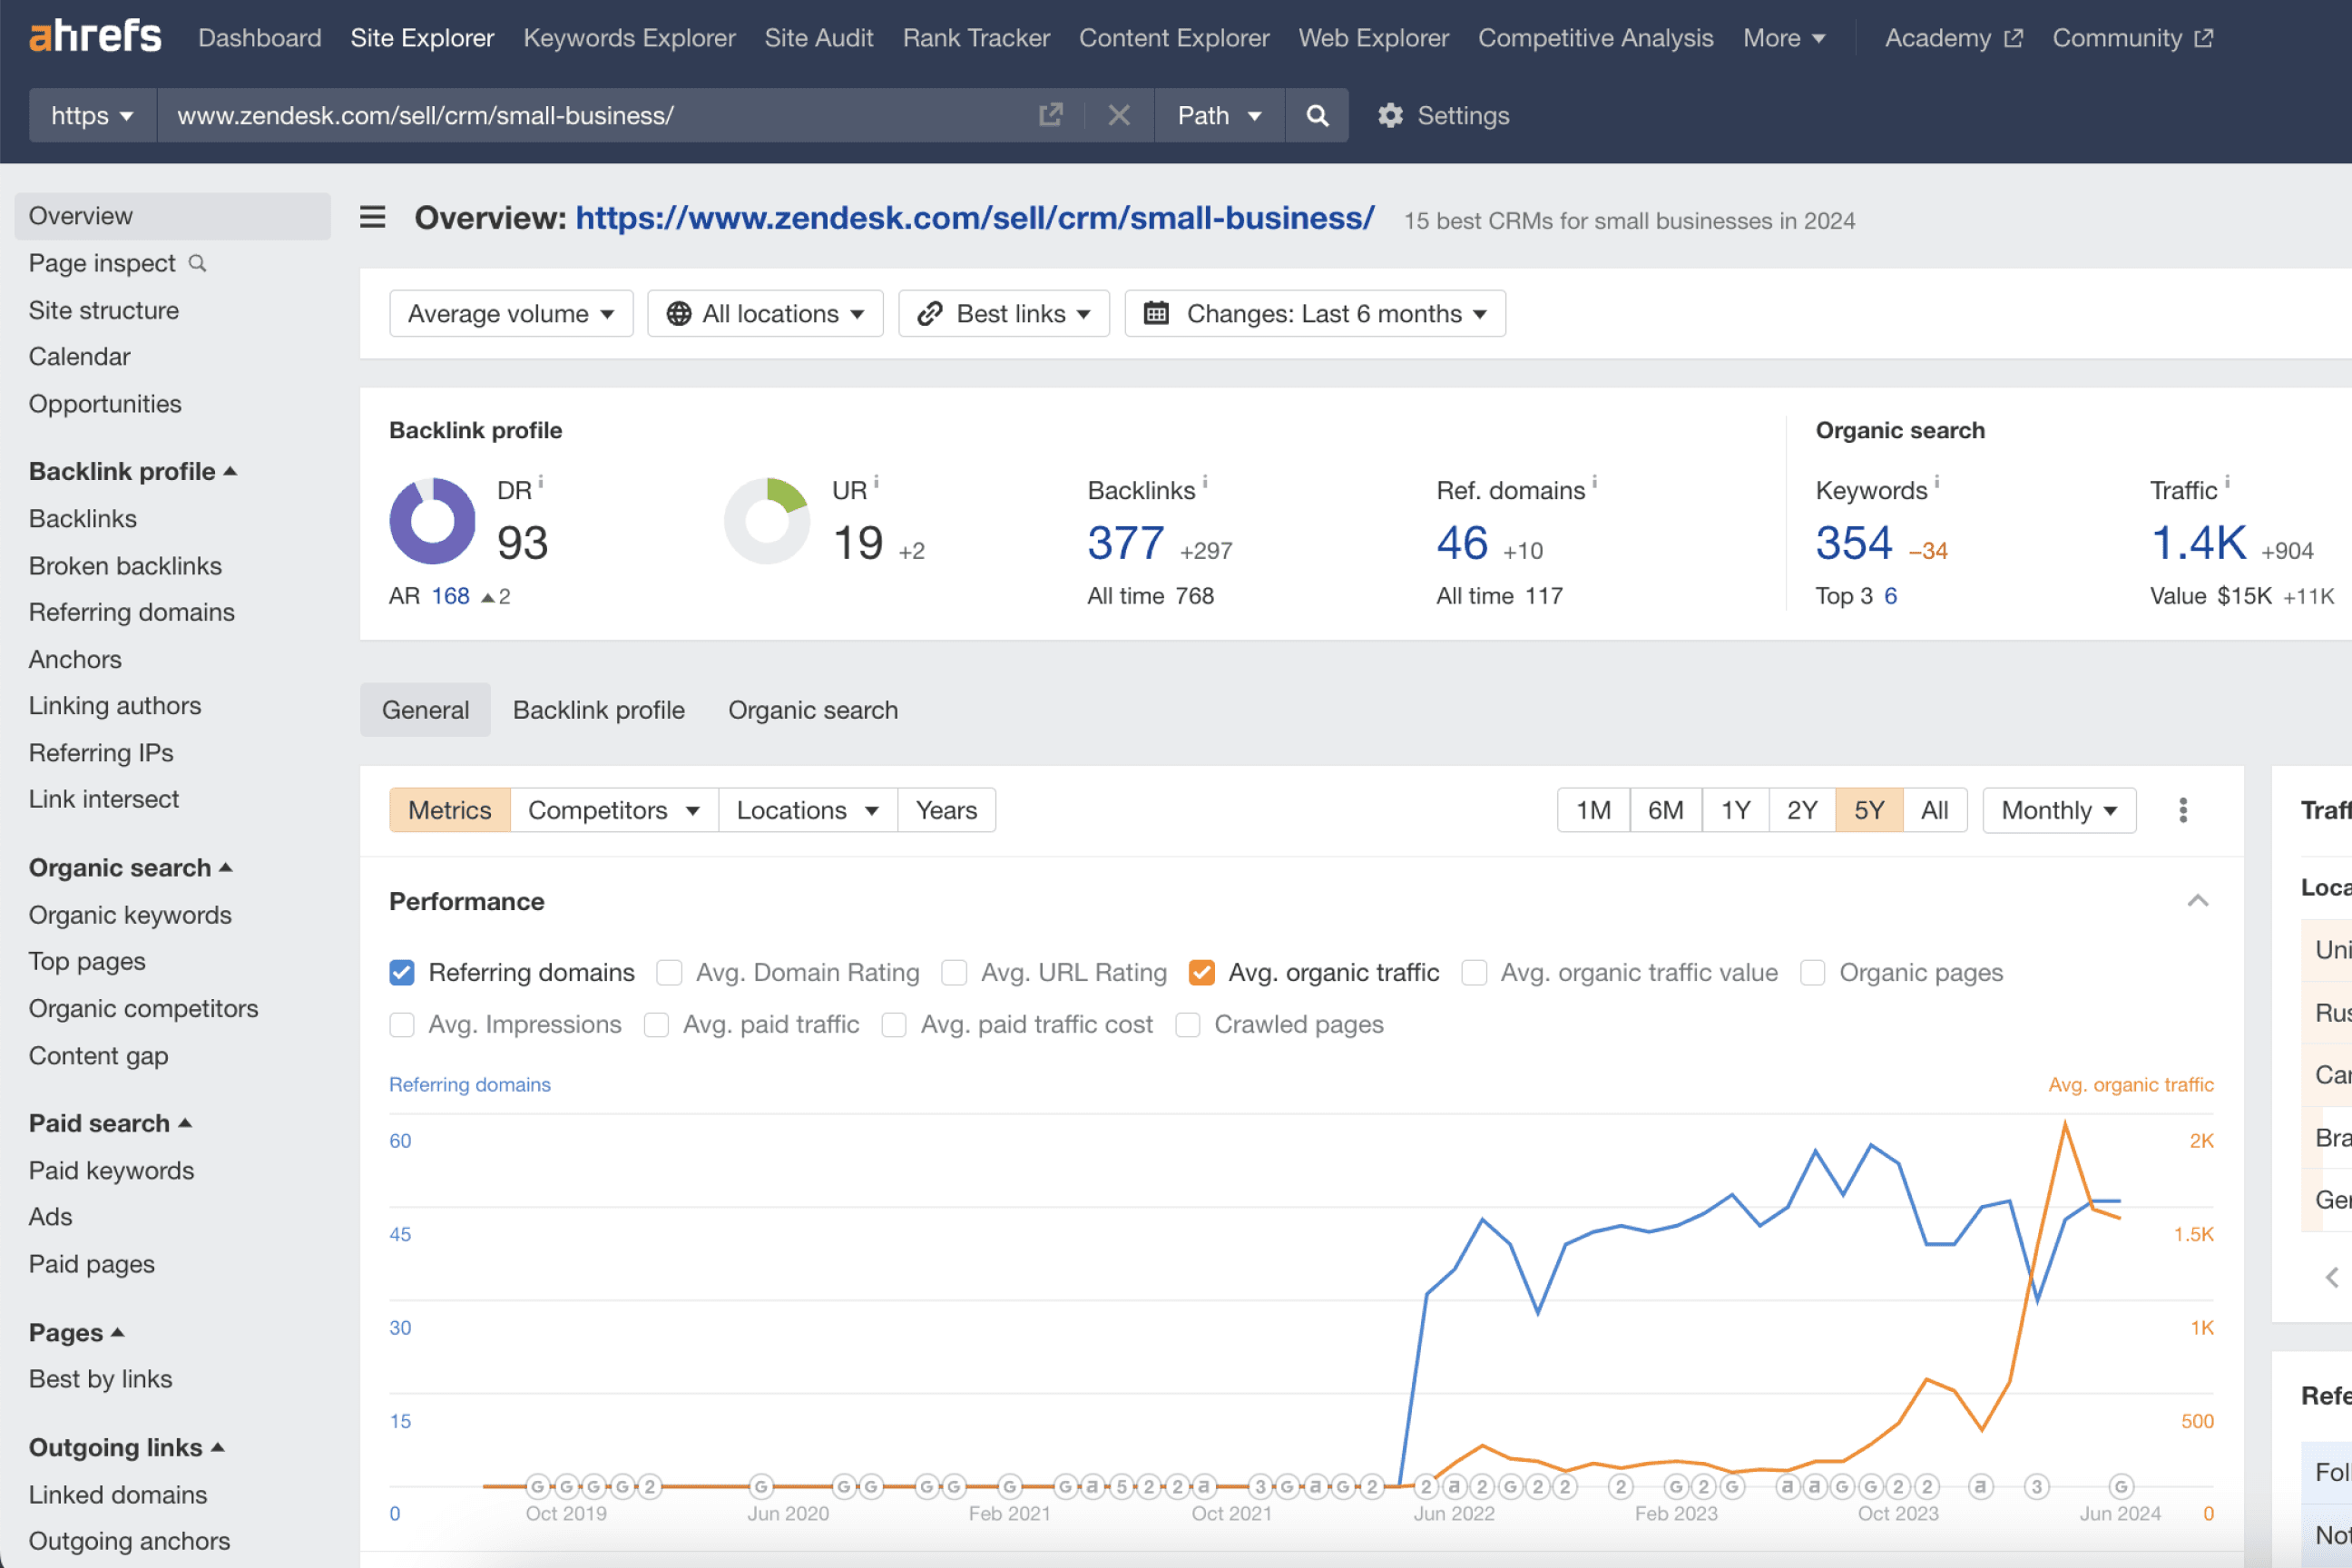The width and height of the screenshot is (2352, 1568).
Task: Click the hamburger icon next to Overview
Action: (x=371, y=217)
